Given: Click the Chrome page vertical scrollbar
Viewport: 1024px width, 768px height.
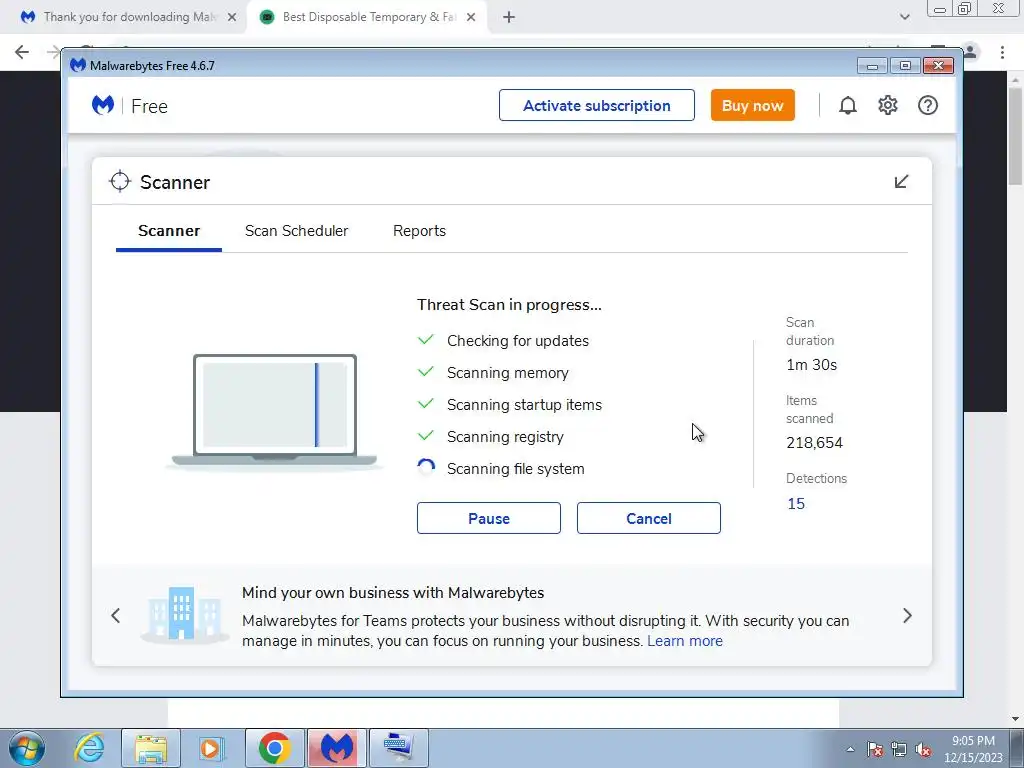Looking at the screenshot, I should point(1015,137).
